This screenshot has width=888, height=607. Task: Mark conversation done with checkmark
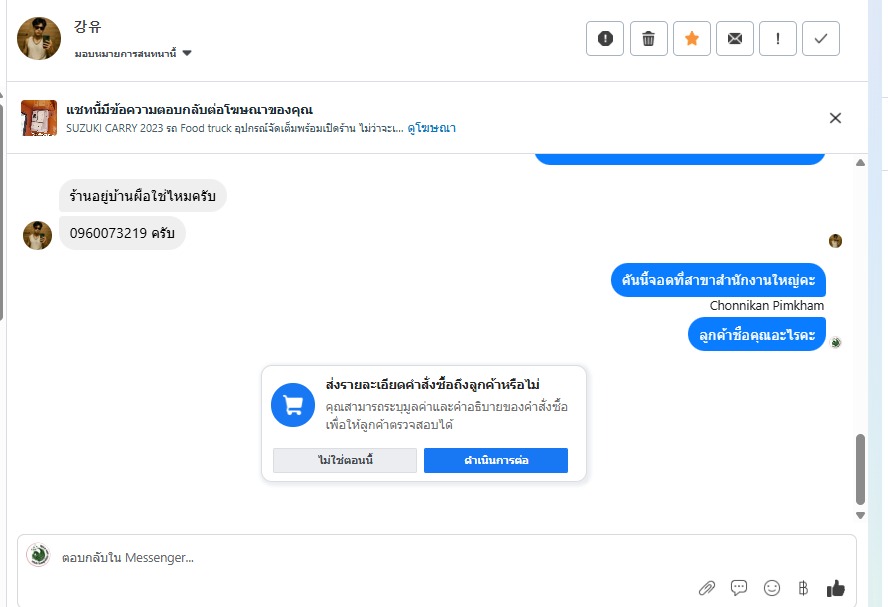pyautogui.click(x=821, y=38)
